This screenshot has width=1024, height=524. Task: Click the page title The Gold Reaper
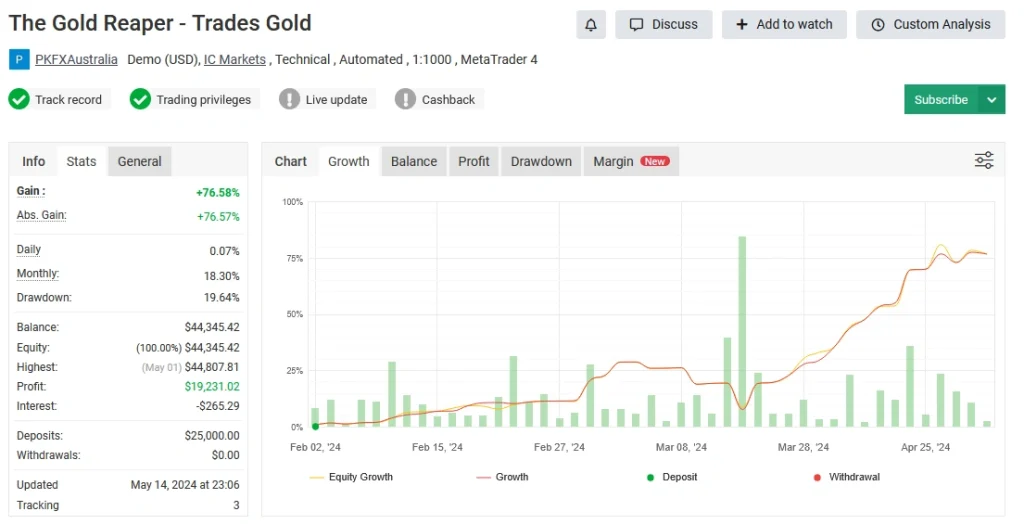[160, 24]
